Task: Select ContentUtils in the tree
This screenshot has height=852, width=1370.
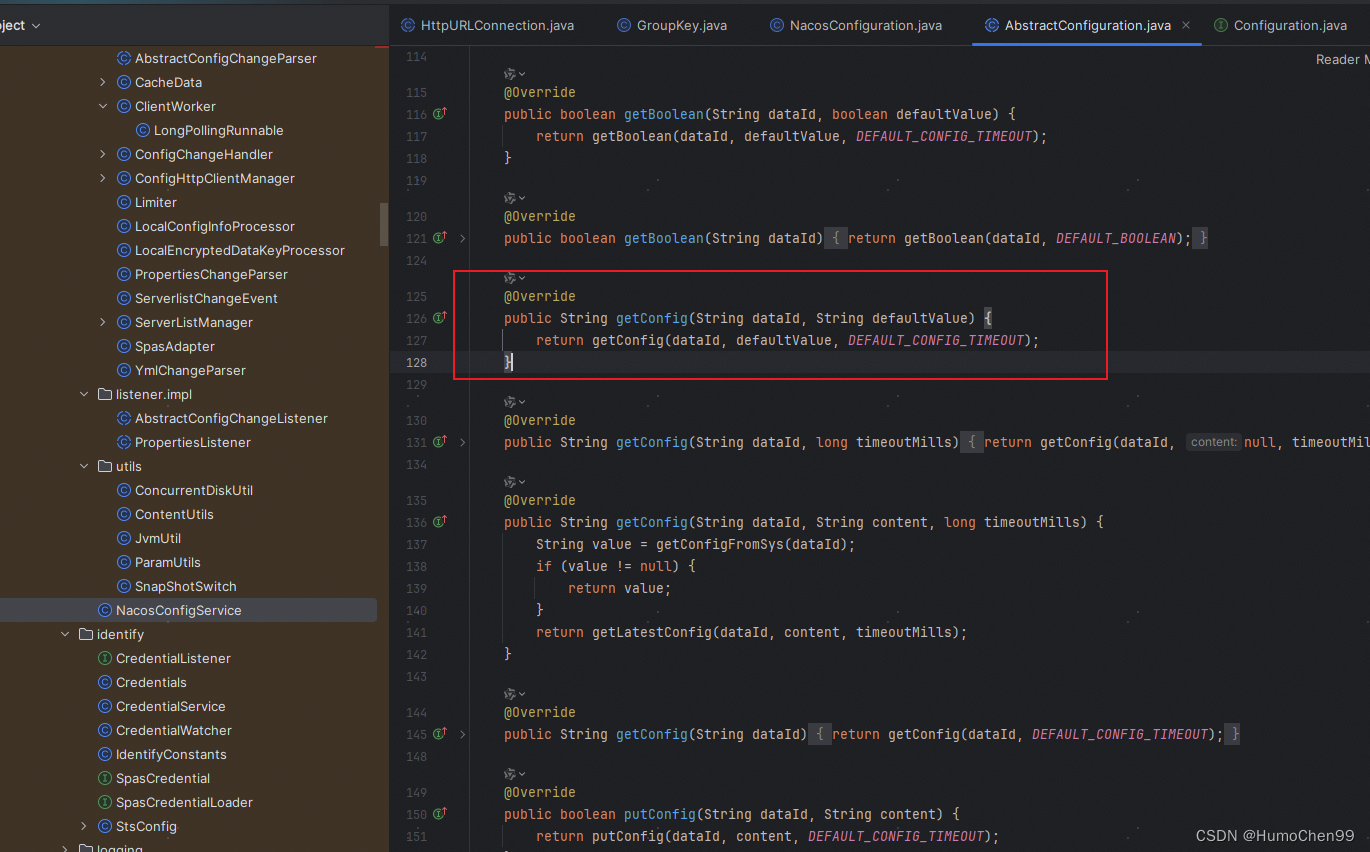Action: pyautogui.click(x=174, y=515)
